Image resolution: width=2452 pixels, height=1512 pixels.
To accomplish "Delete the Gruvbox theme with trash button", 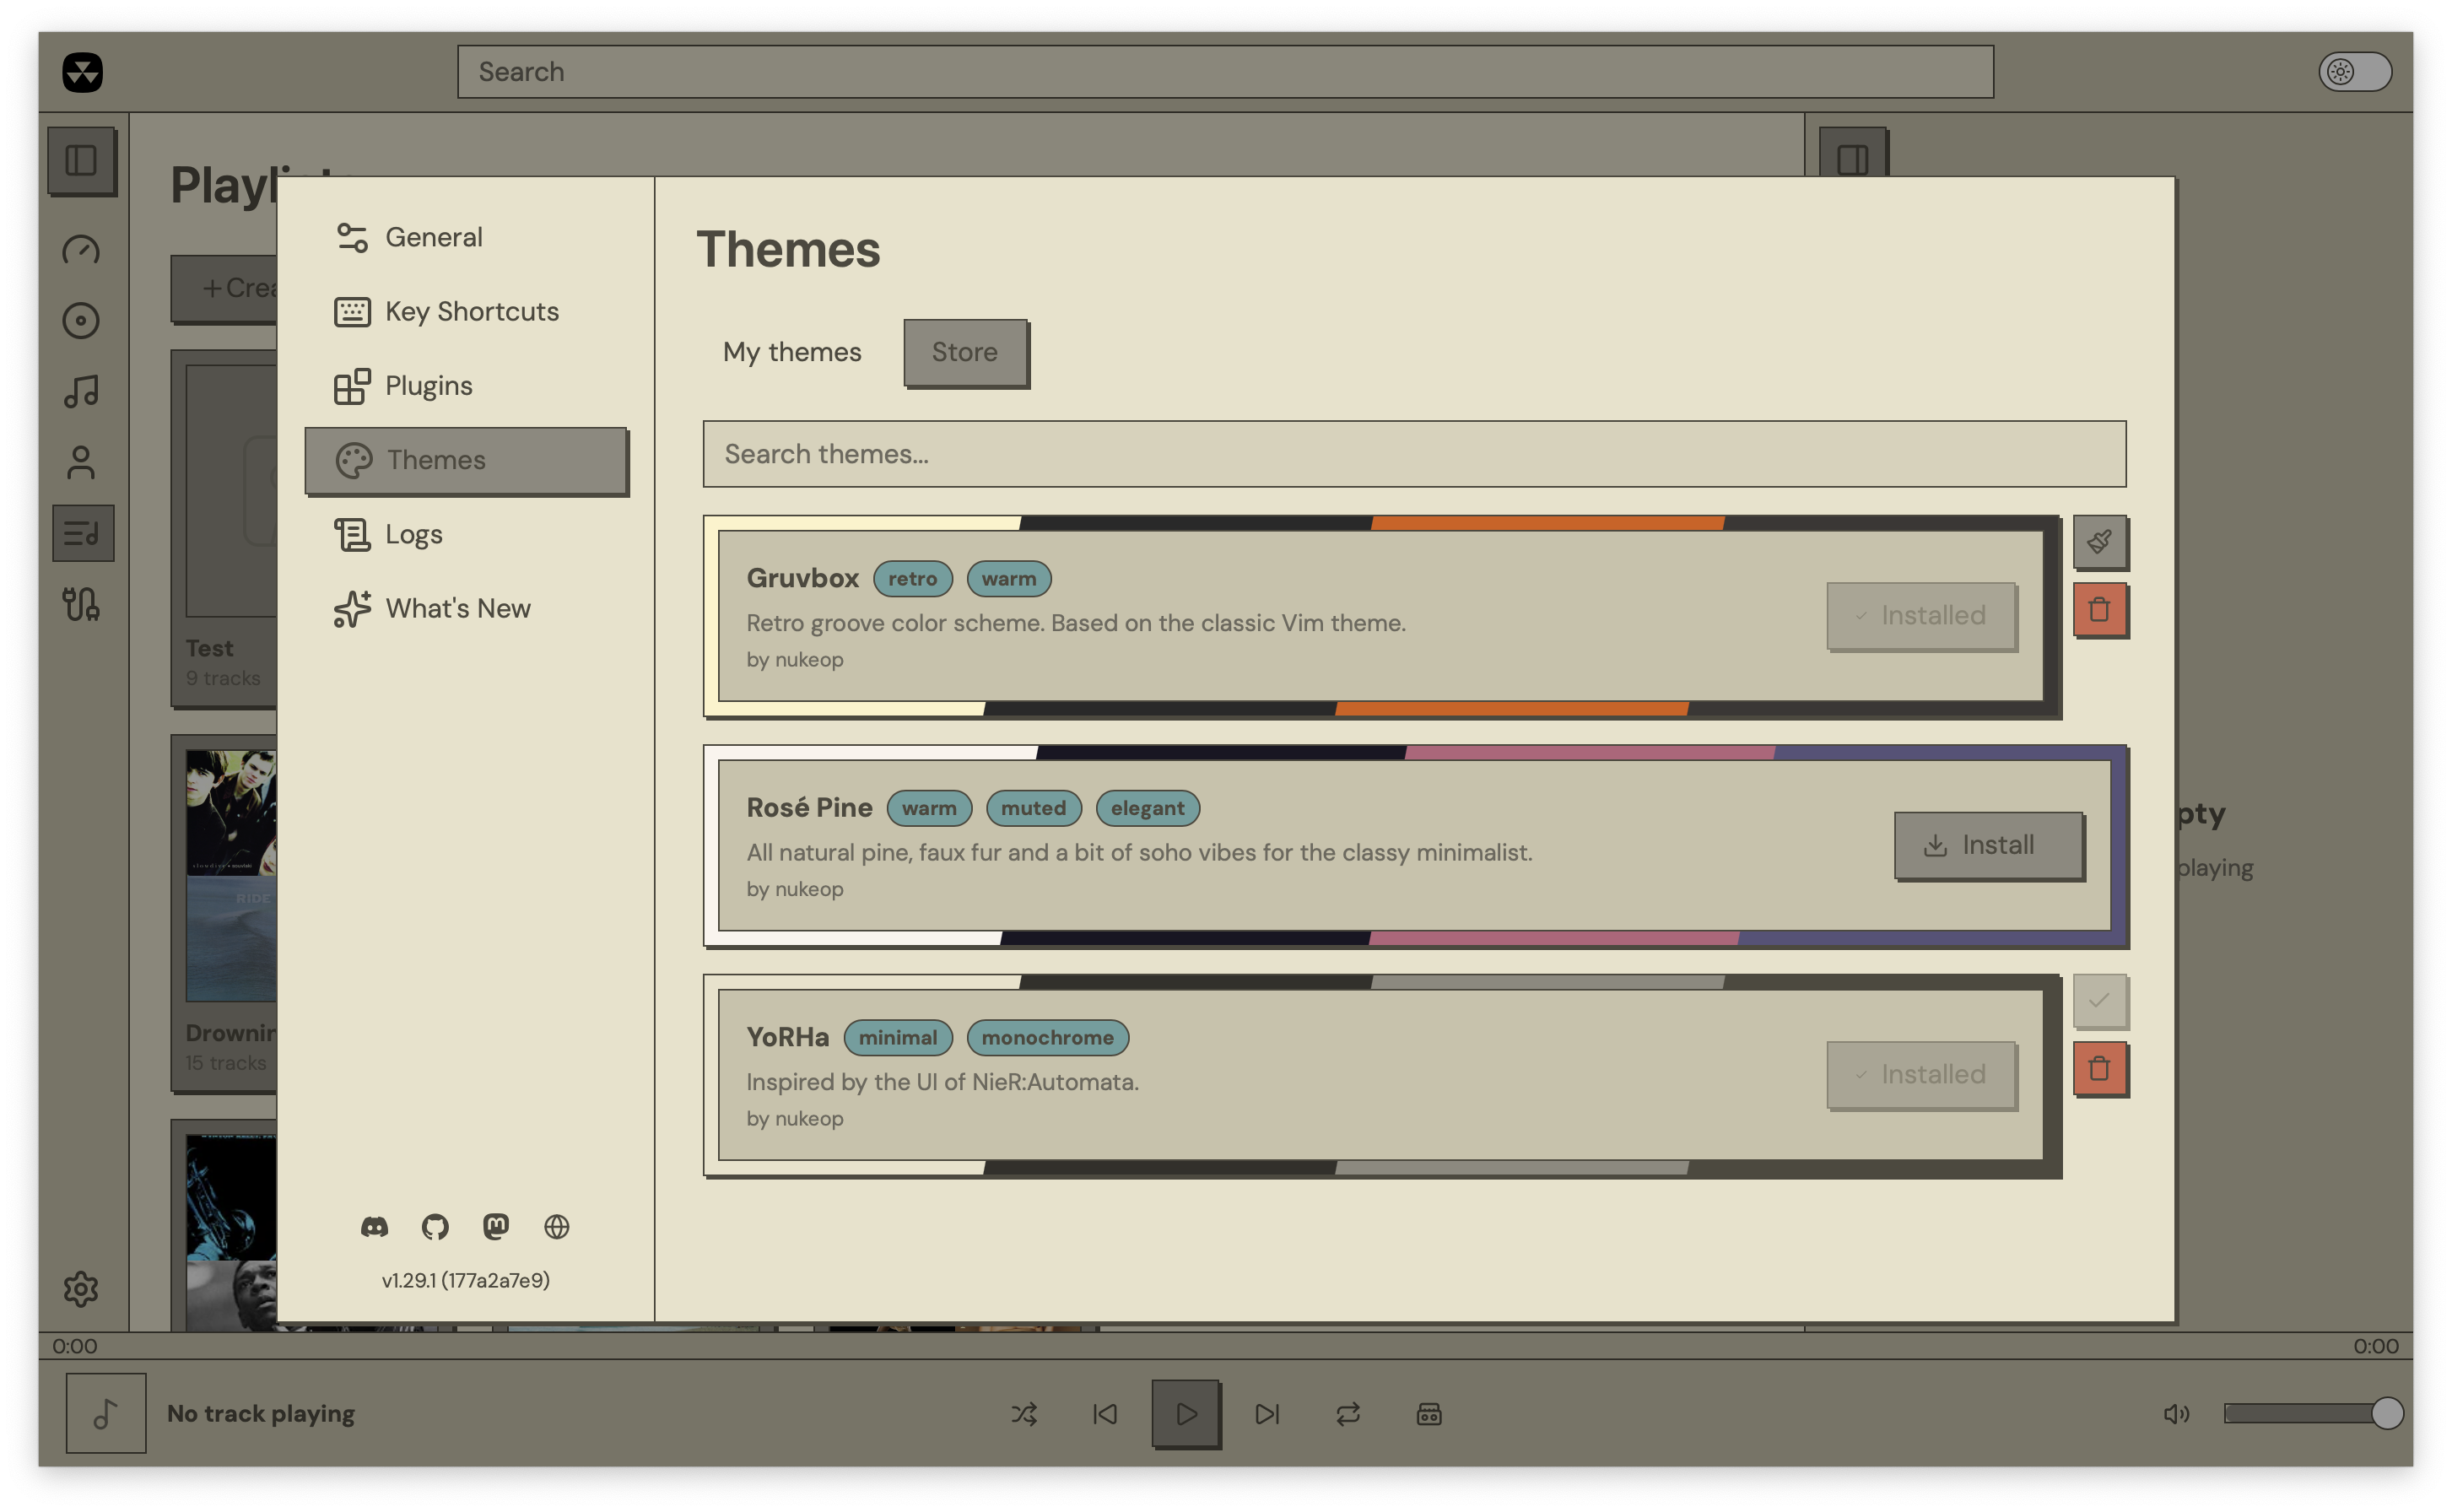I will pos(2101,610).
